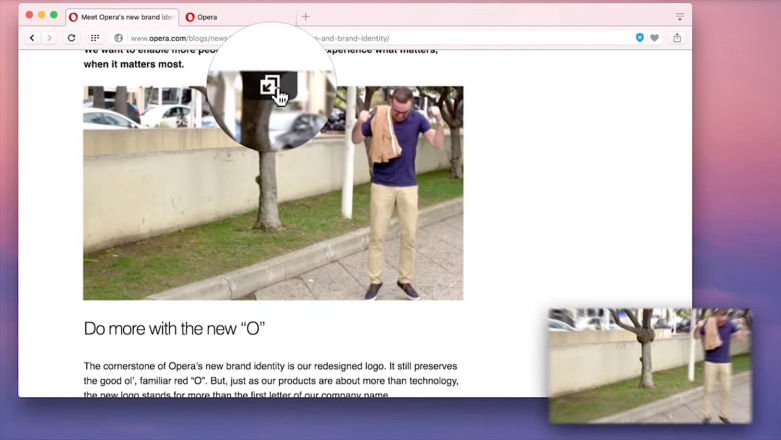Click the video pop-out button
781x440 pixels.
pos(269,85)
